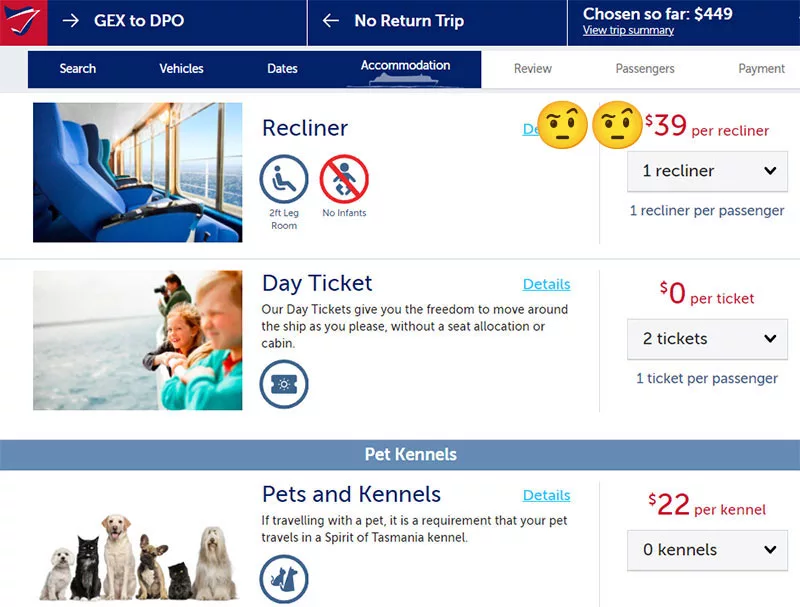Click the Day Ticket icon under the description
Viewport: 800px width, 607px height.
pyautogui.click(x=284, y=385)
